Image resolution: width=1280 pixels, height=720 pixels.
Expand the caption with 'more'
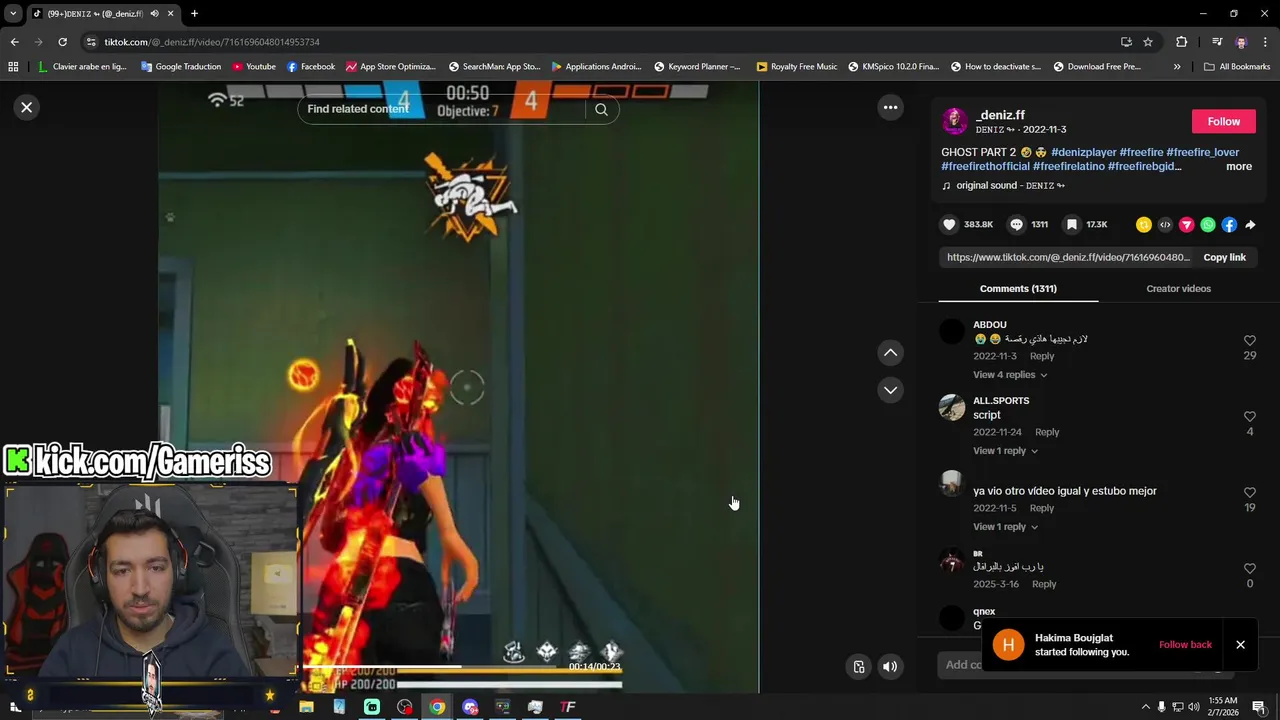pos(1239,167)
